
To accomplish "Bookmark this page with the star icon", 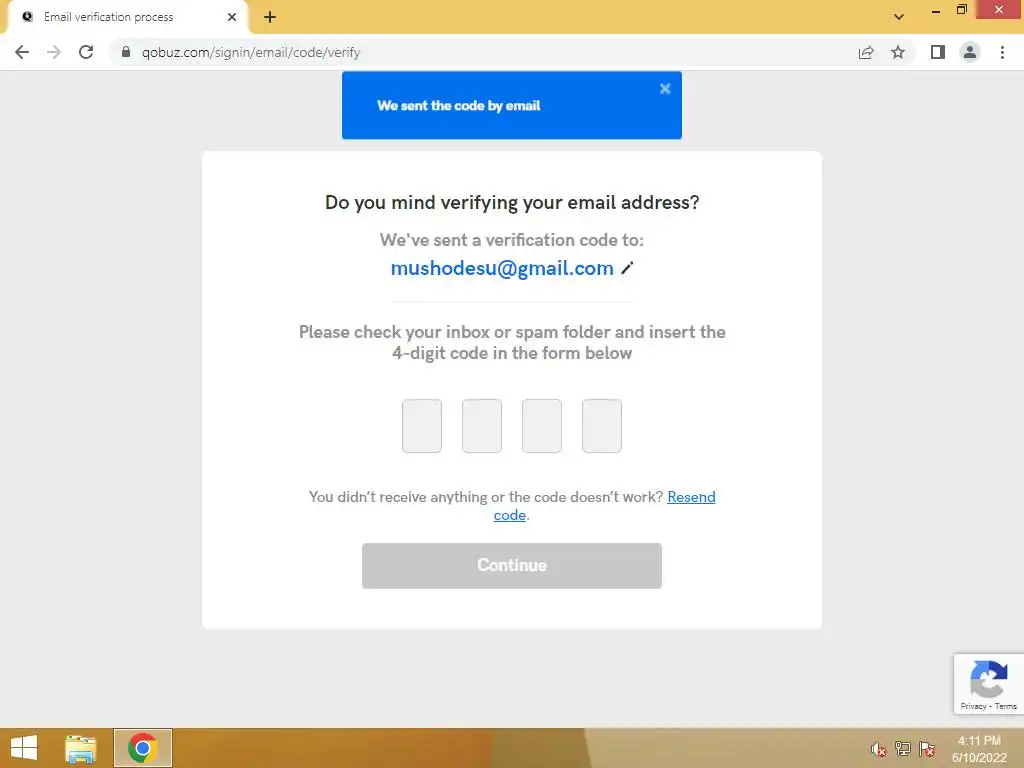I will (898, 52).
